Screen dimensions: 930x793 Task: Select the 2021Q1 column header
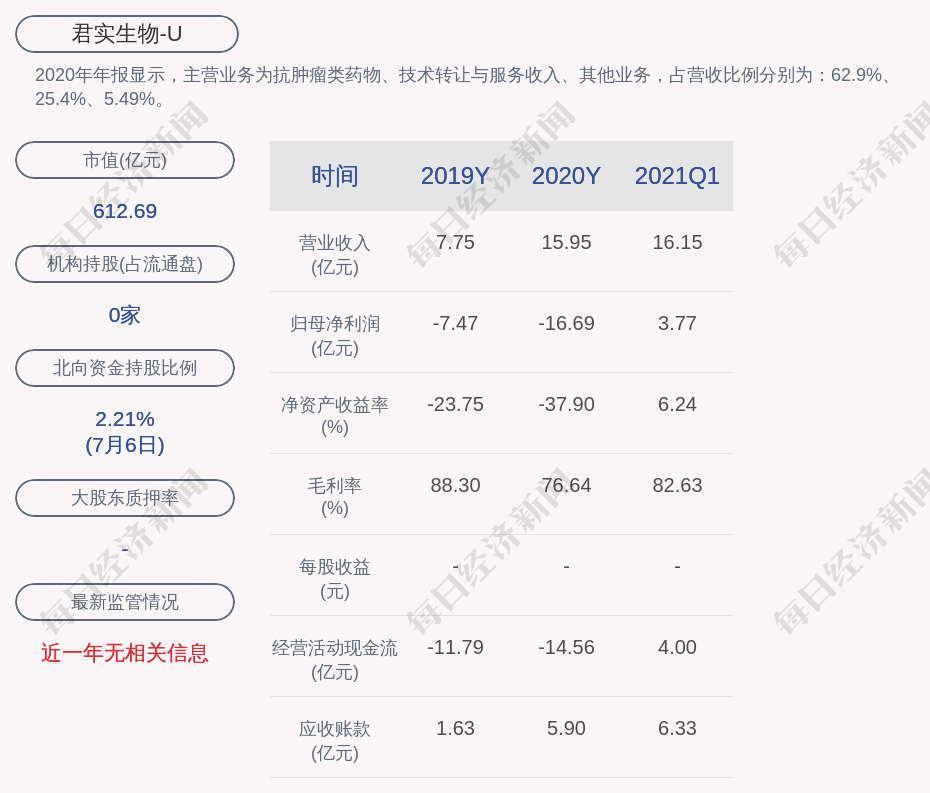(677, 176)
